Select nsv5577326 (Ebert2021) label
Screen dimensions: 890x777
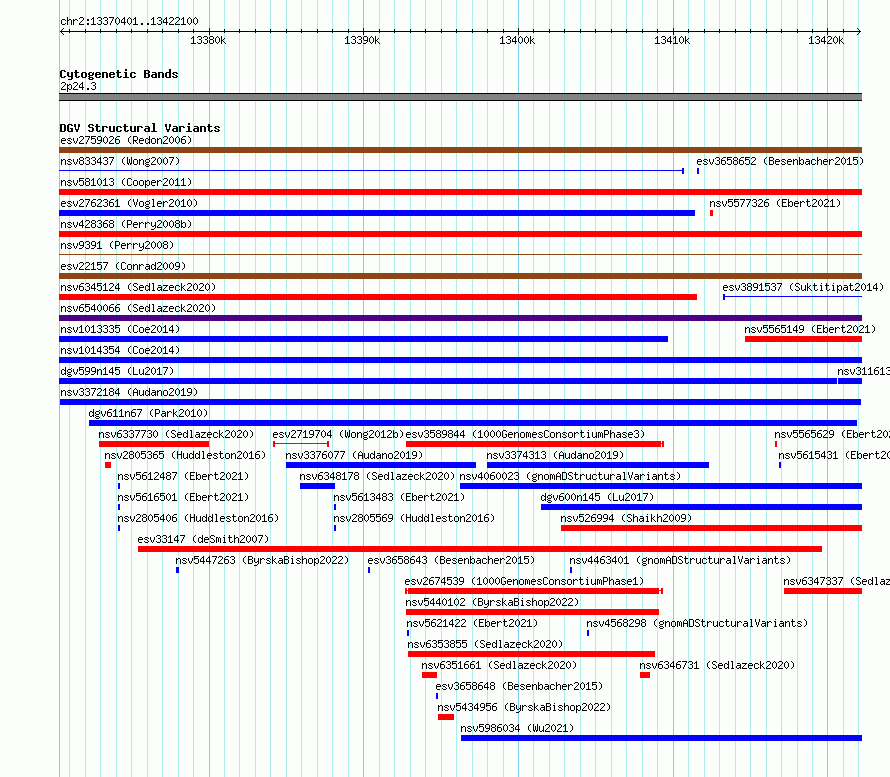coord(775,203)
